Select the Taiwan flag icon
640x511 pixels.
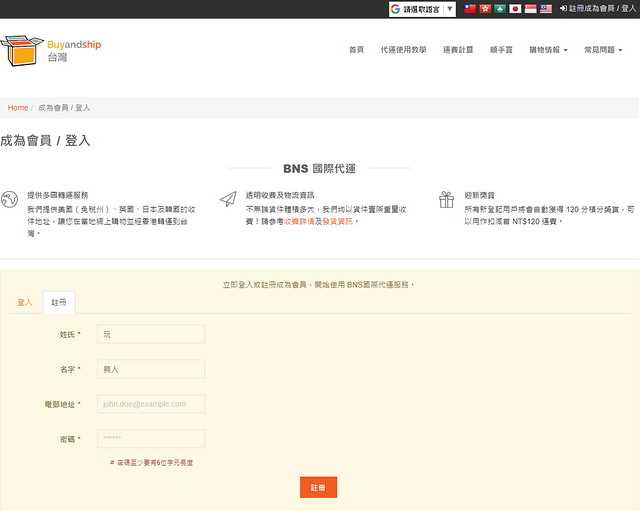470,9
